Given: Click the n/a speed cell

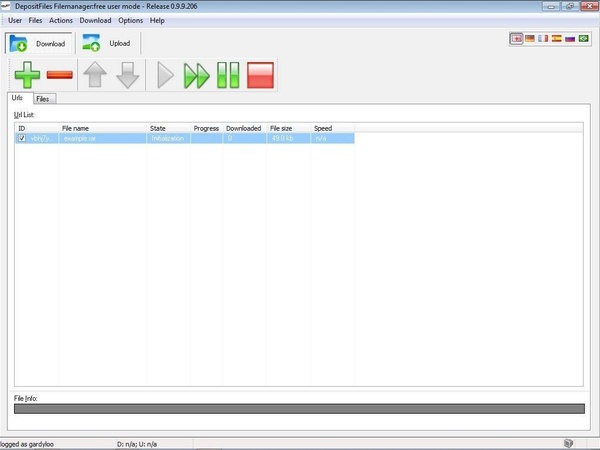Looking at the screenshot, I should pos(333,138).
